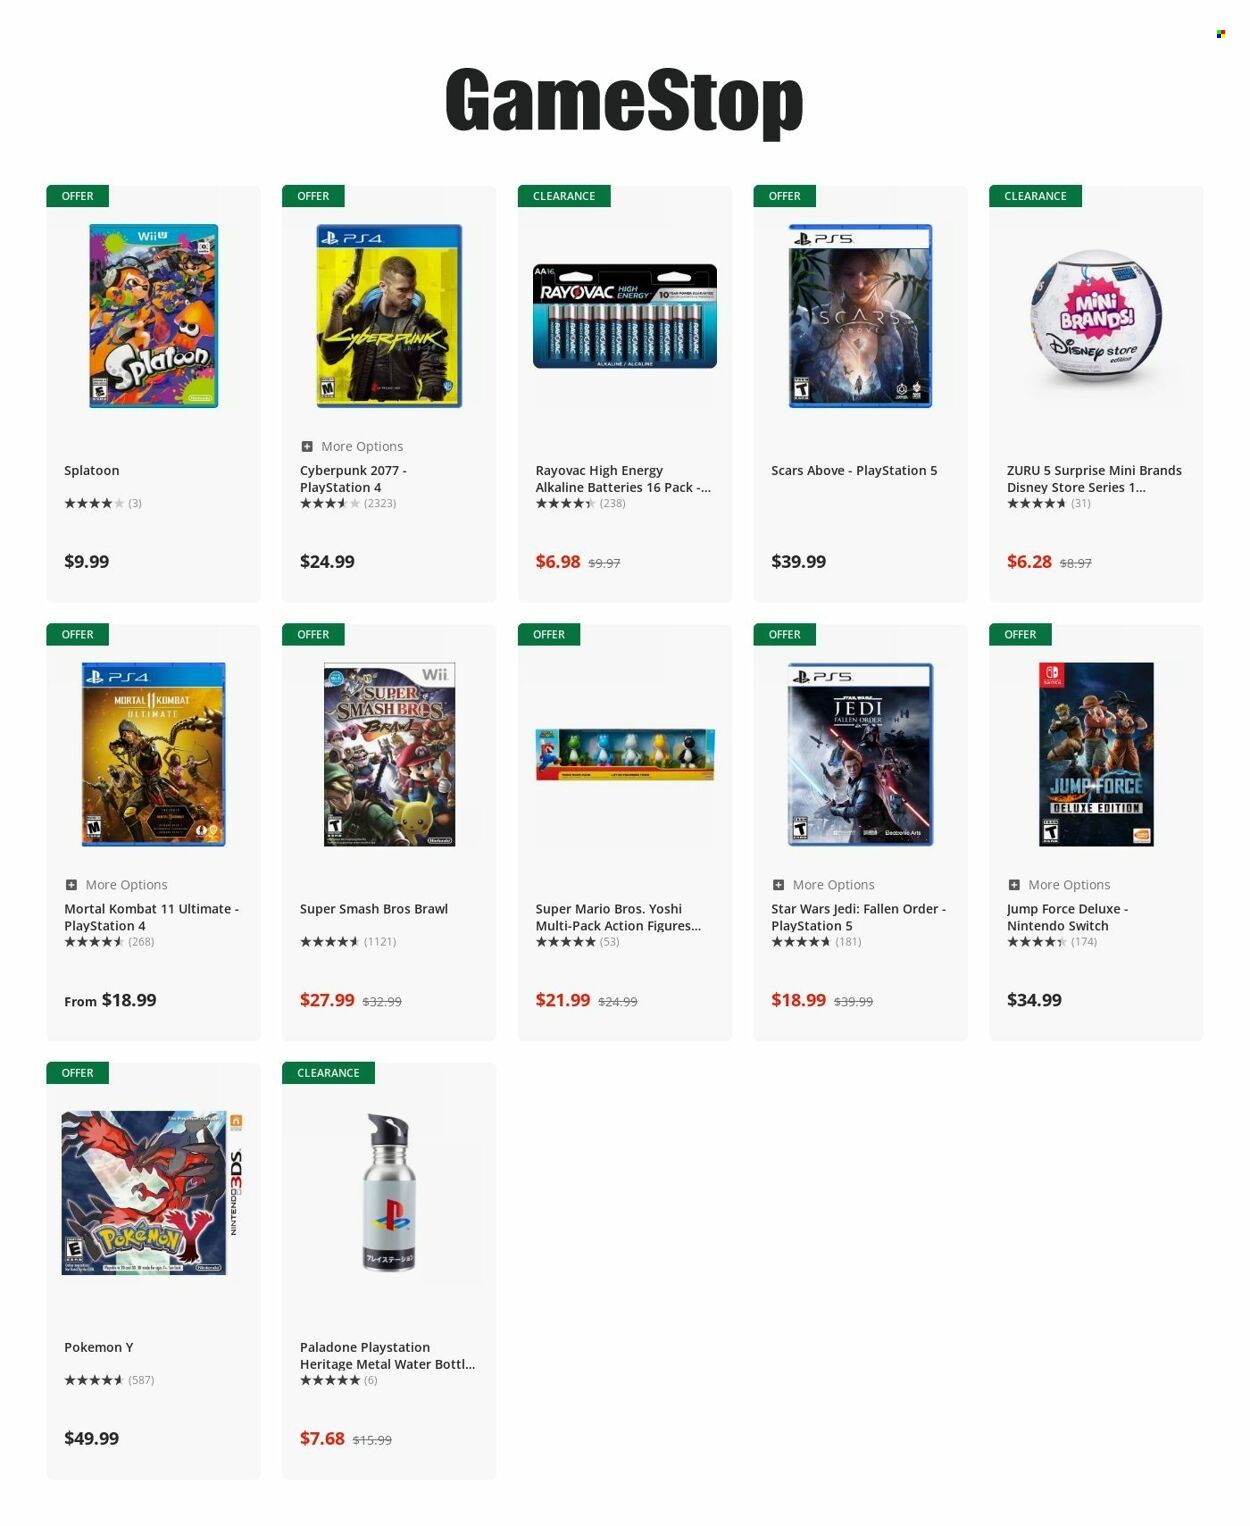Screen dimensions: 1250x1526
Task: Click the plus icon beside Mortal Kombat More Options
Action: [x=71, y=885]
